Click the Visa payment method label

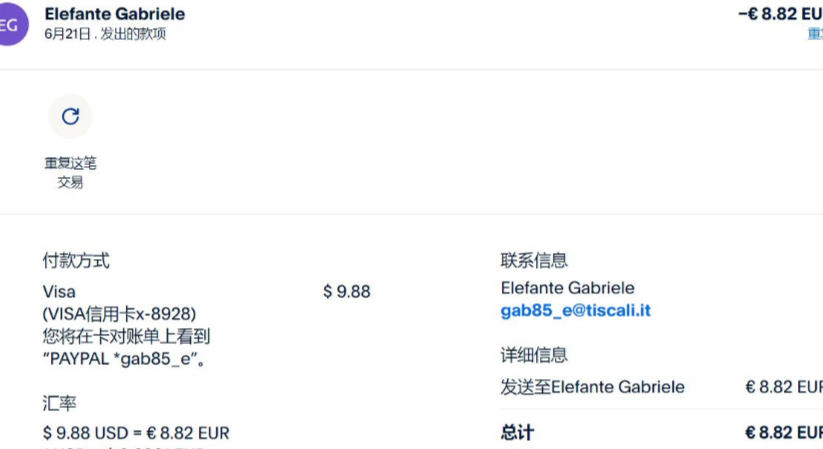(x=59, y=291)
